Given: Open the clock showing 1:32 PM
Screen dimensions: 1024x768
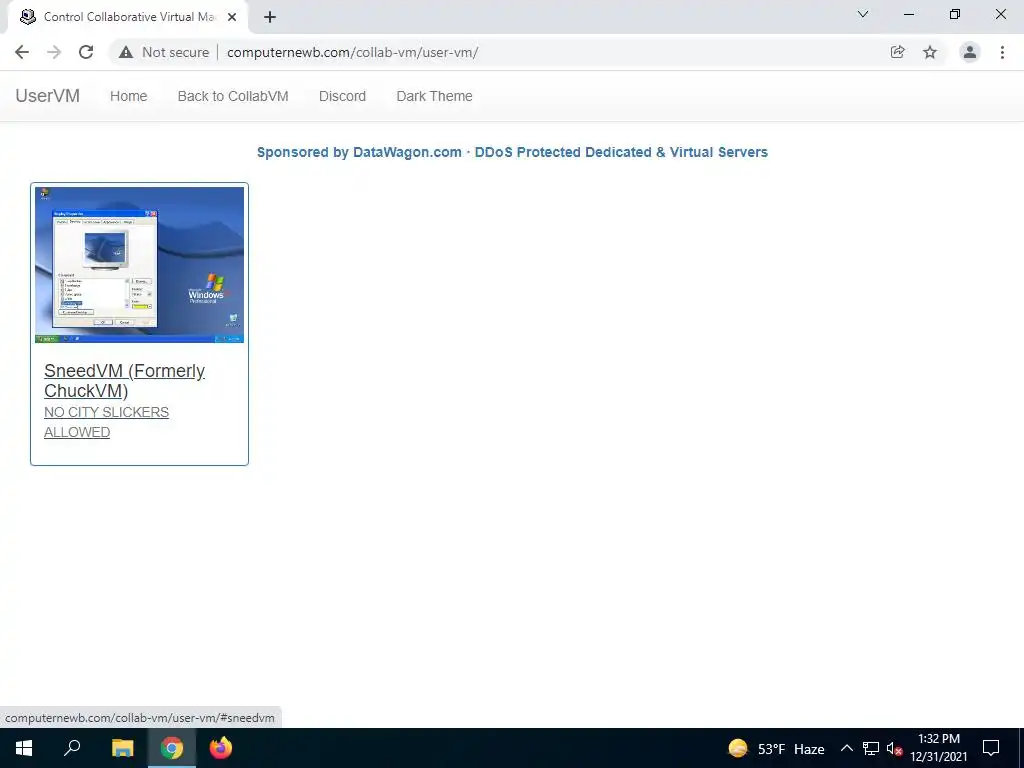Looking at the screenshot, I should pyautogui.click(x=939, y=748).
